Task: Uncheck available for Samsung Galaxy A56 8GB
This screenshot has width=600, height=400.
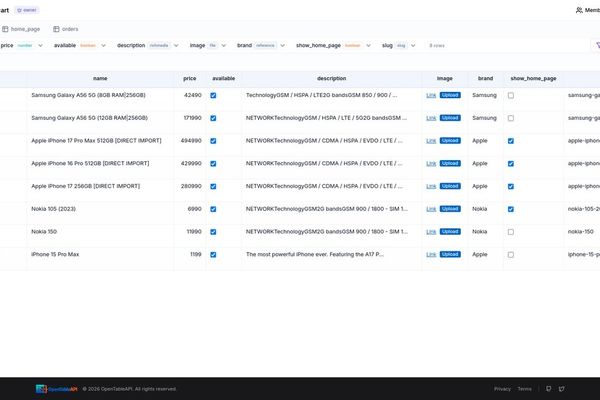Action: point(213,95)
